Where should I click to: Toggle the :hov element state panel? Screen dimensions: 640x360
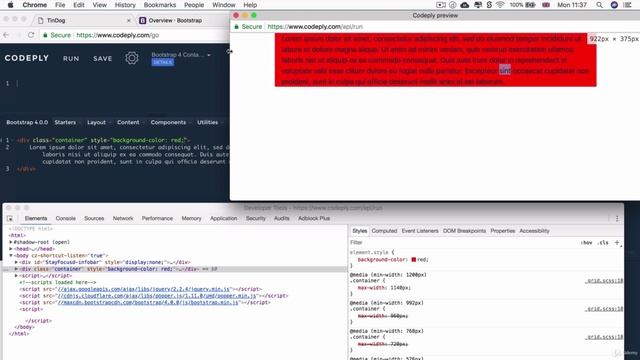[586, 243]
